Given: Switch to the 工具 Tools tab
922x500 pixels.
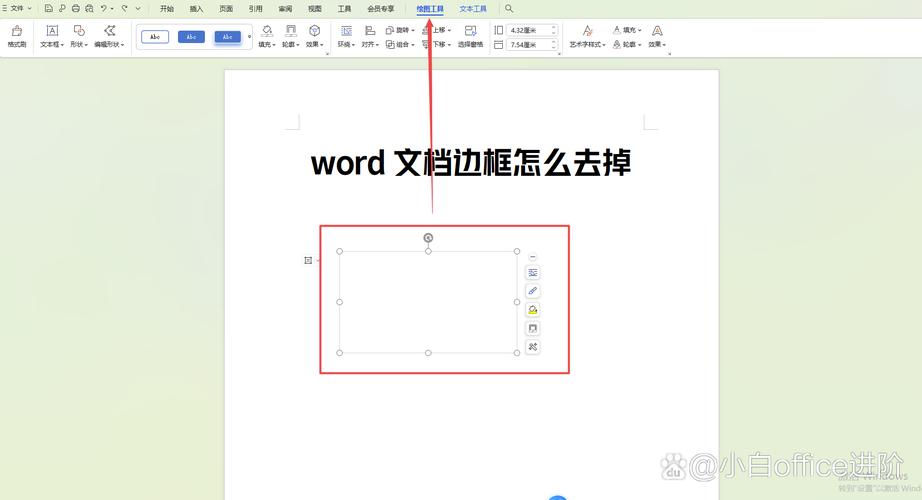Looking at the screenshot, I should pyautogui.click(x=345, y=9).
